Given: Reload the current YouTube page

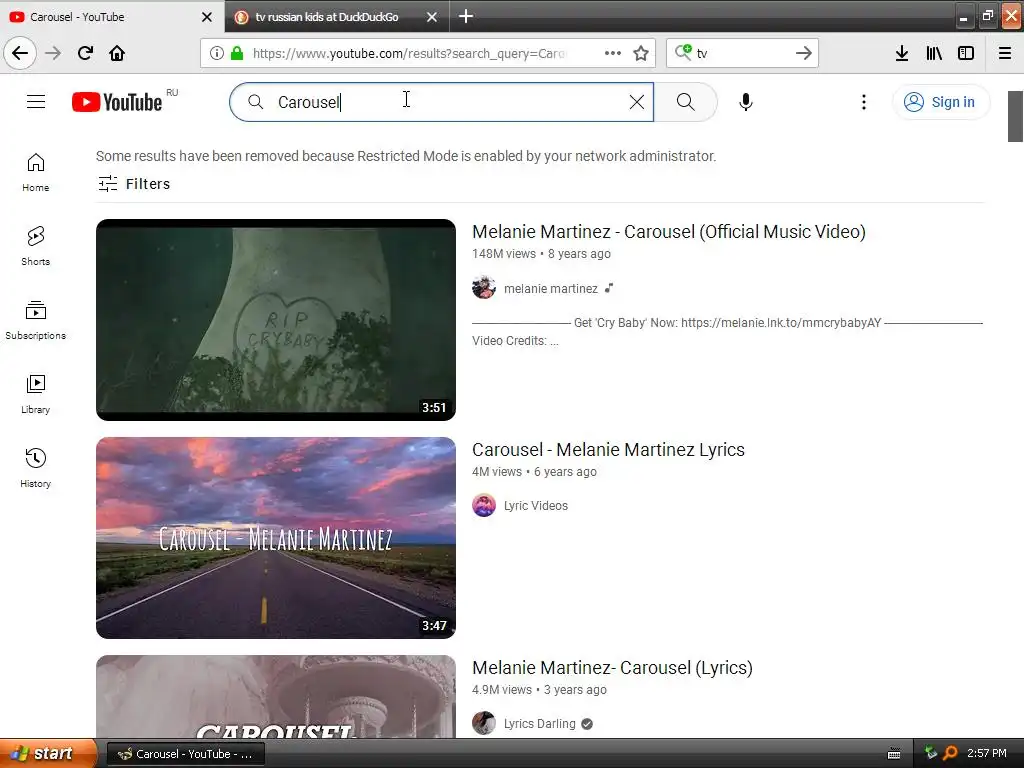Looking at the screenshot, I should (86, 53).
